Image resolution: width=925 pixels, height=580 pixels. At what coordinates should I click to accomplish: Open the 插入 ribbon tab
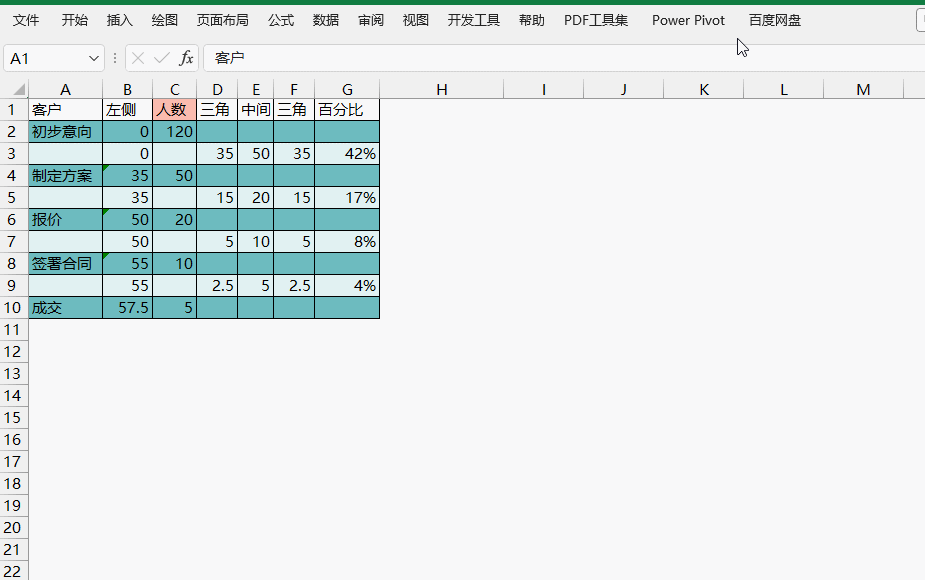[120, 20]
